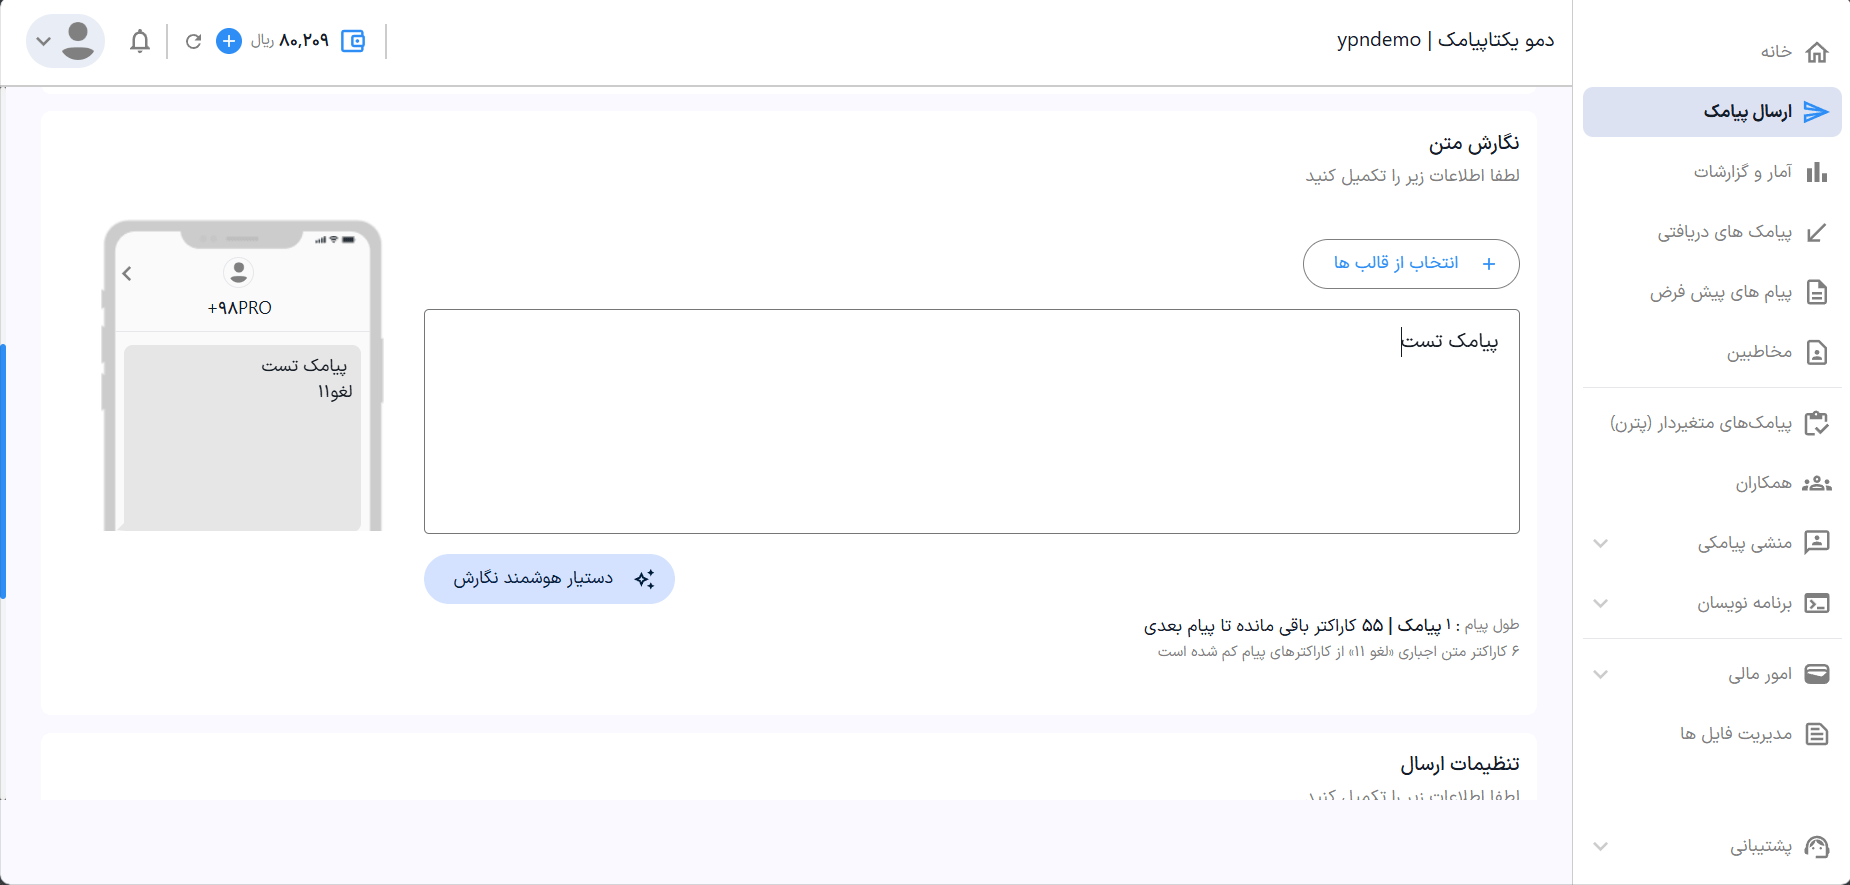1850x885 pixels.
Task: Expand the پشتیبانی submenu
Action: pos(1601,846)
